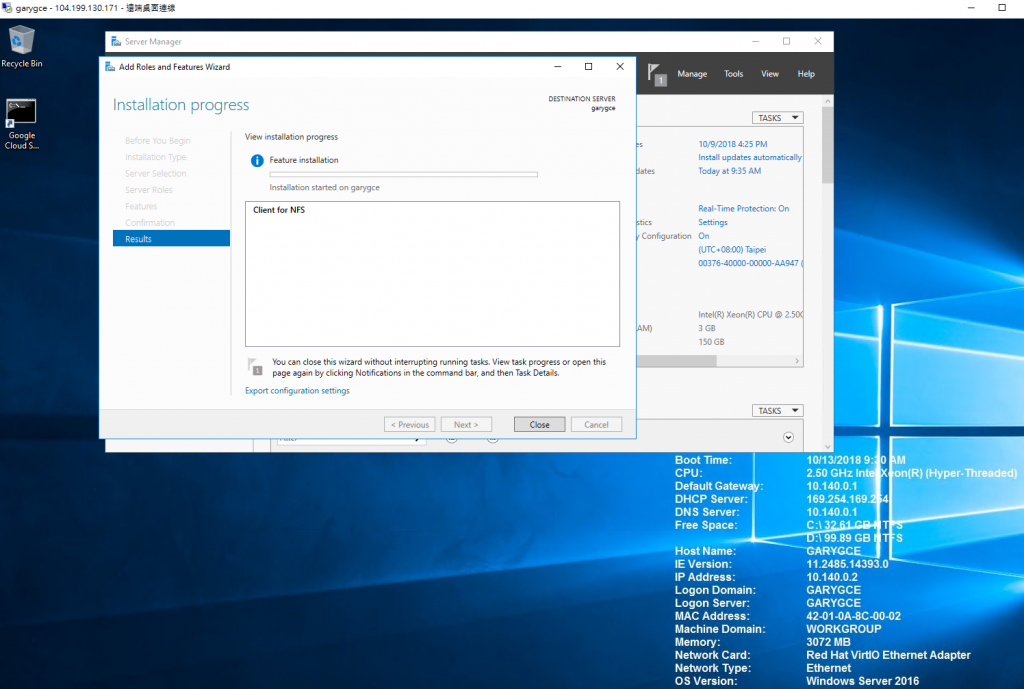The width and height of the screenshot is (1024, 689).
Task: Click the Intel(R) Xeon(R) CPU processor text
Action: 750,314
